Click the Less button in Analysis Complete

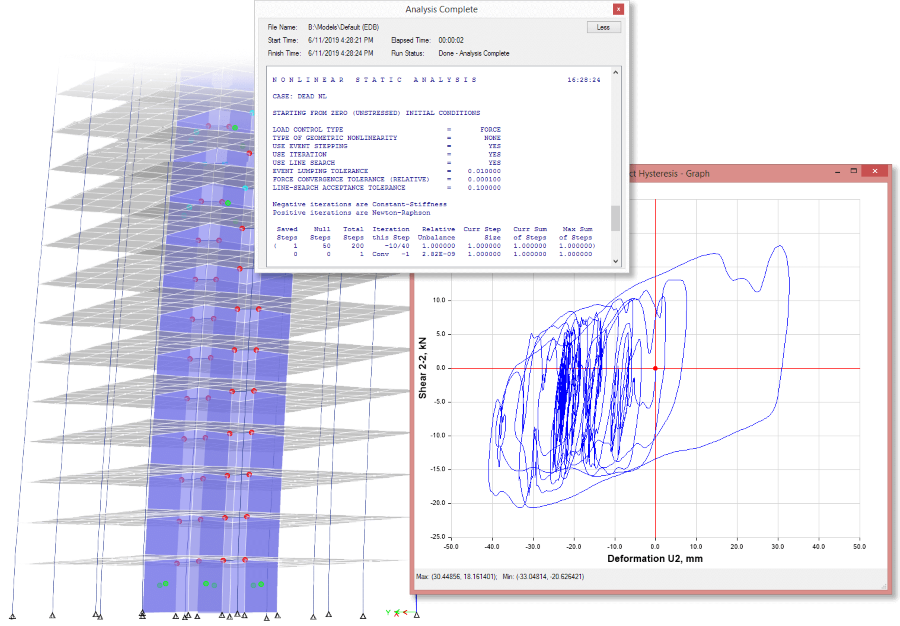pos(603,27)
